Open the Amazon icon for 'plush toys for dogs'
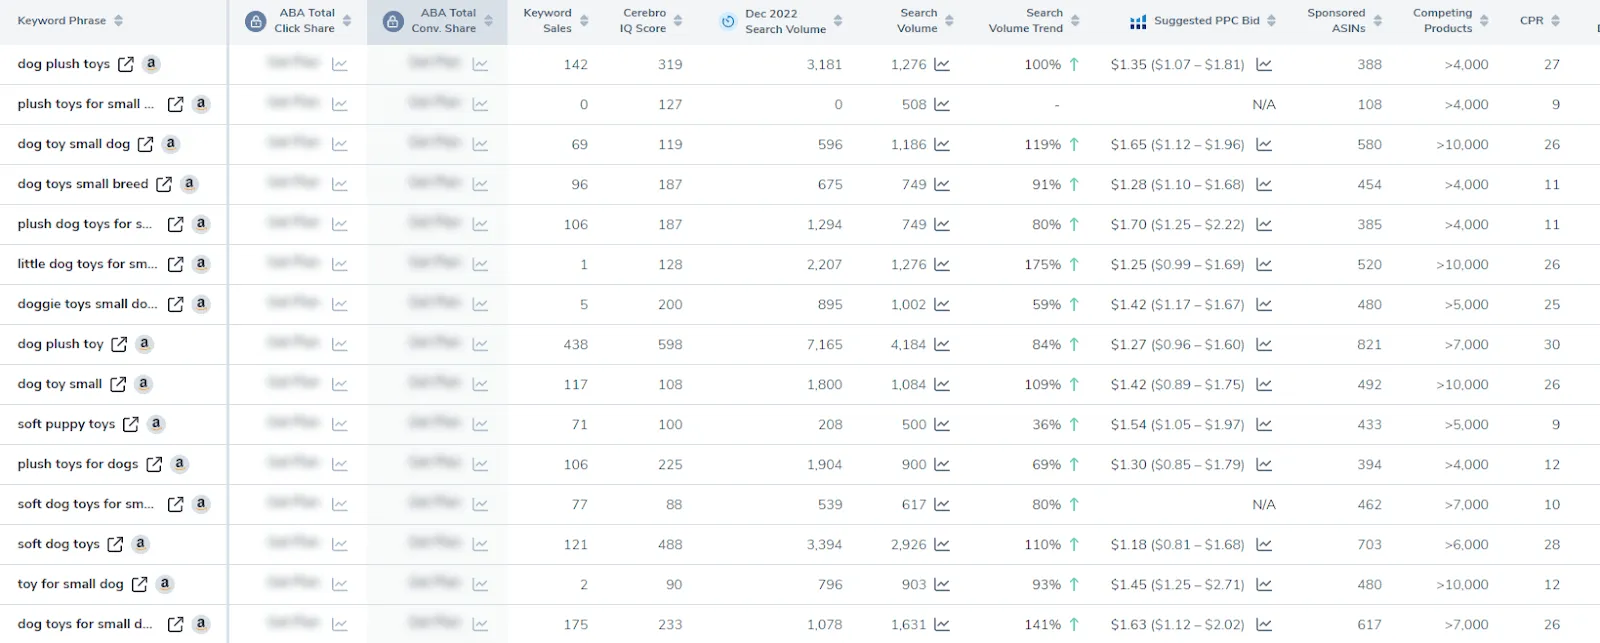This screenshot has height=643, width=1600. [179, 464]
